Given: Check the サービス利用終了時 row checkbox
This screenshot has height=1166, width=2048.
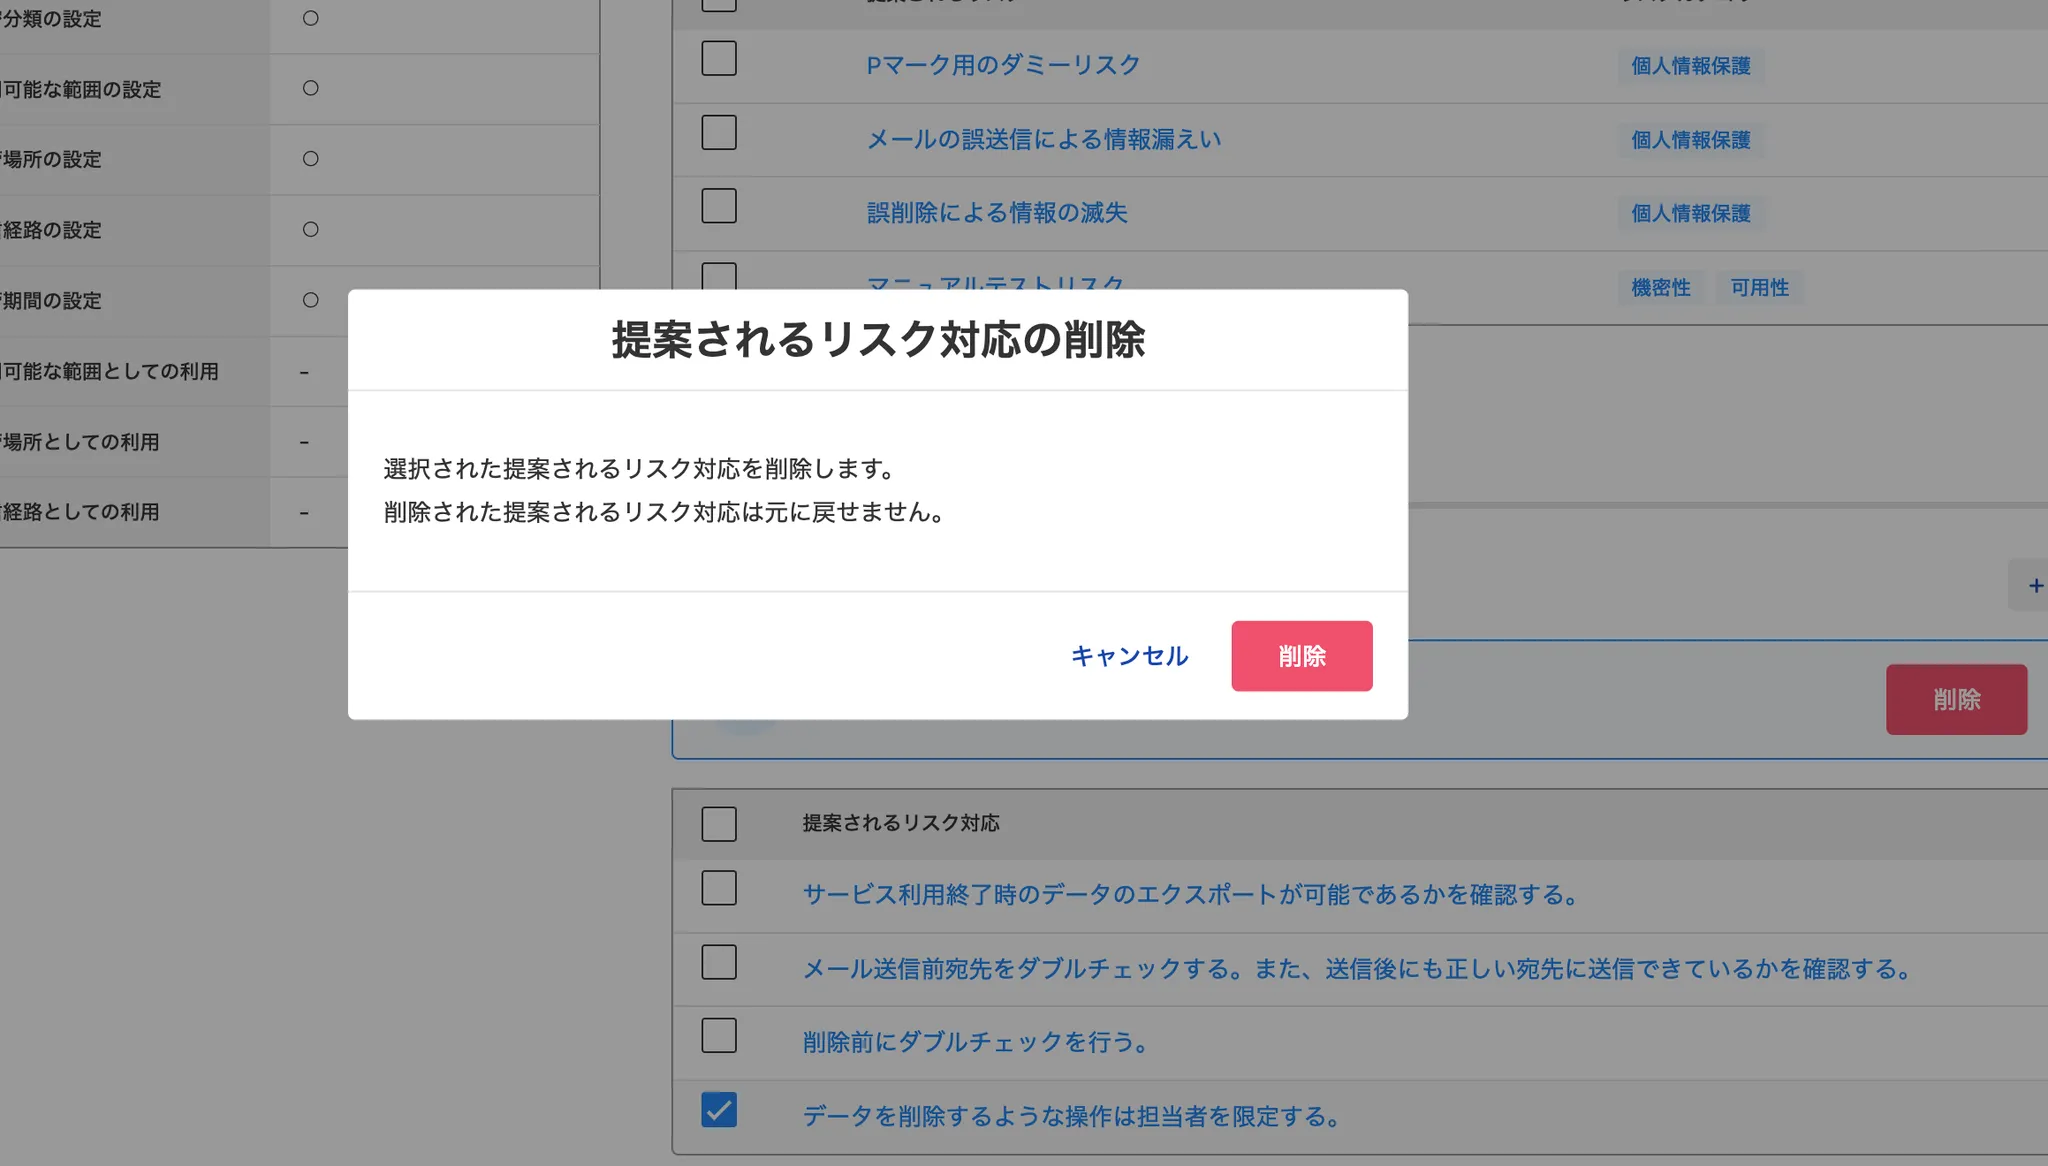Looking at the screenshot, I should (718, 888).
